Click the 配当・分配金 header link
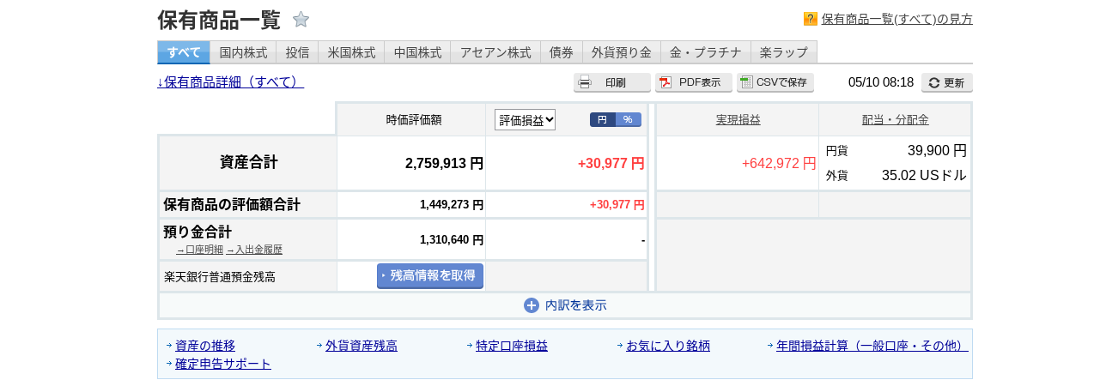 click(895, 120)
